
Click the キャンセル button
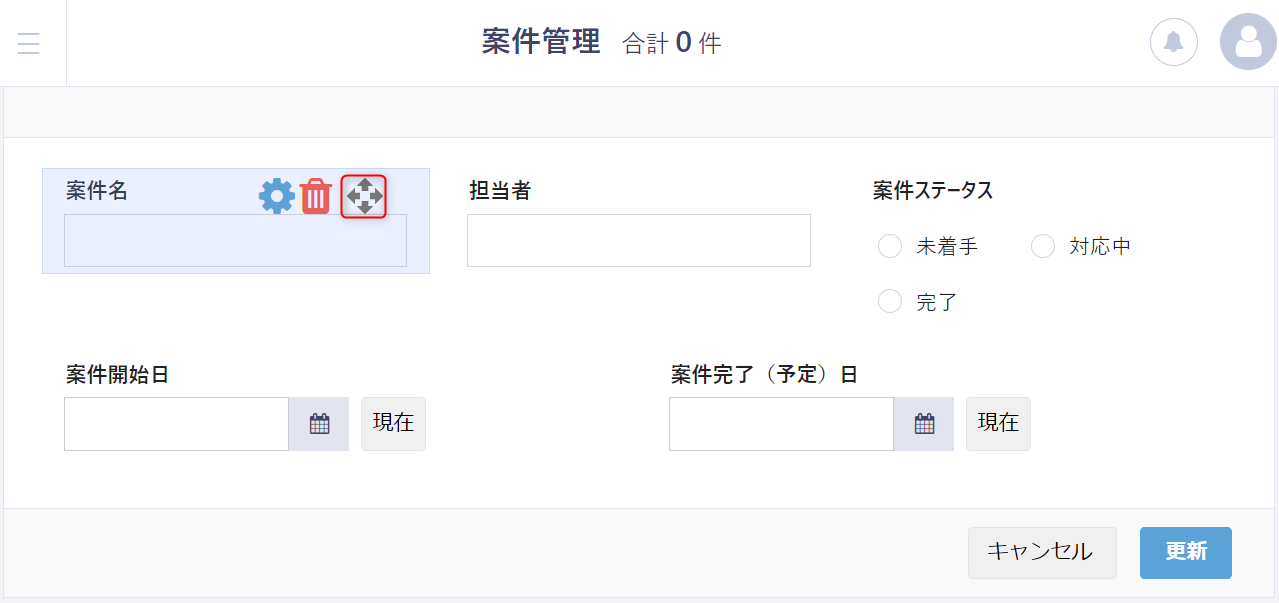pyautogui.click(x=1042, y=552)
